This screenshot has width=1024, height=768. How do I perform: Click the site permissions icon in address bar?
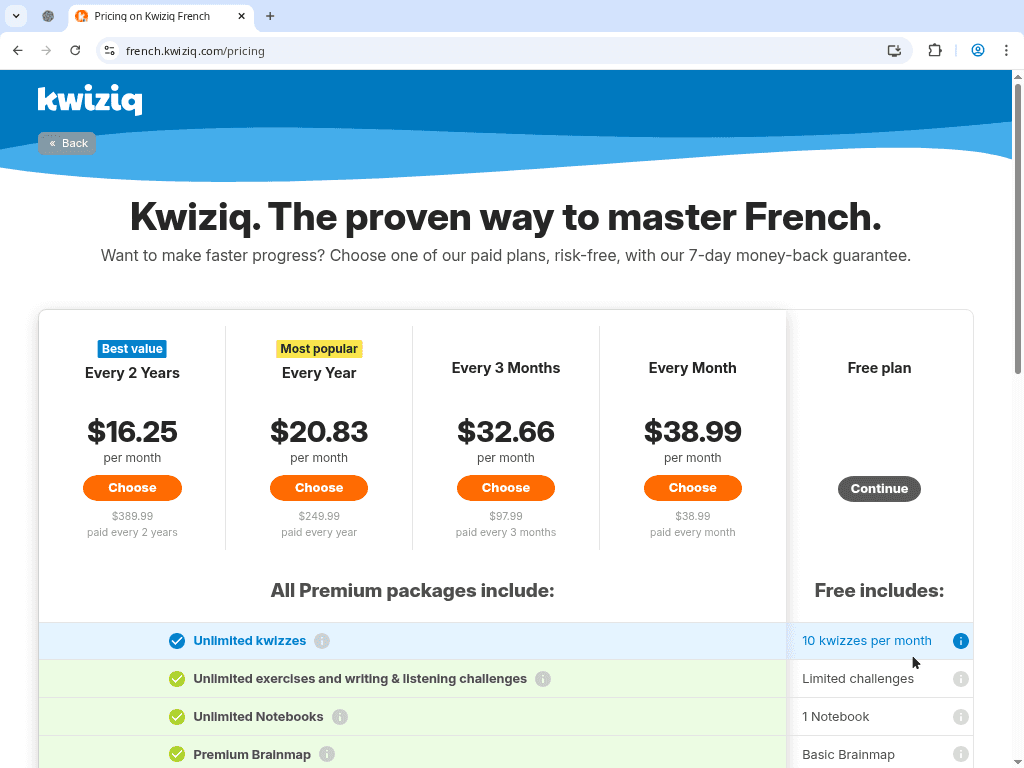109,50
